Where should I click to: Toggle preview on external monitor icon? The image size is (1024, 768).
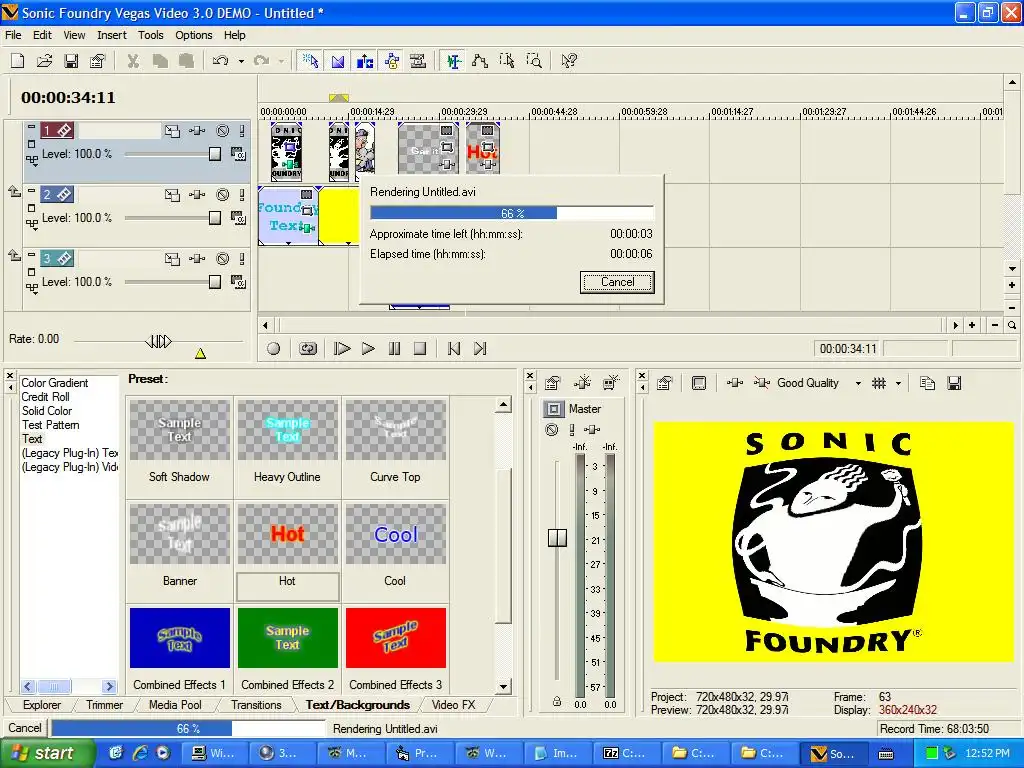(x=699, y=383)
